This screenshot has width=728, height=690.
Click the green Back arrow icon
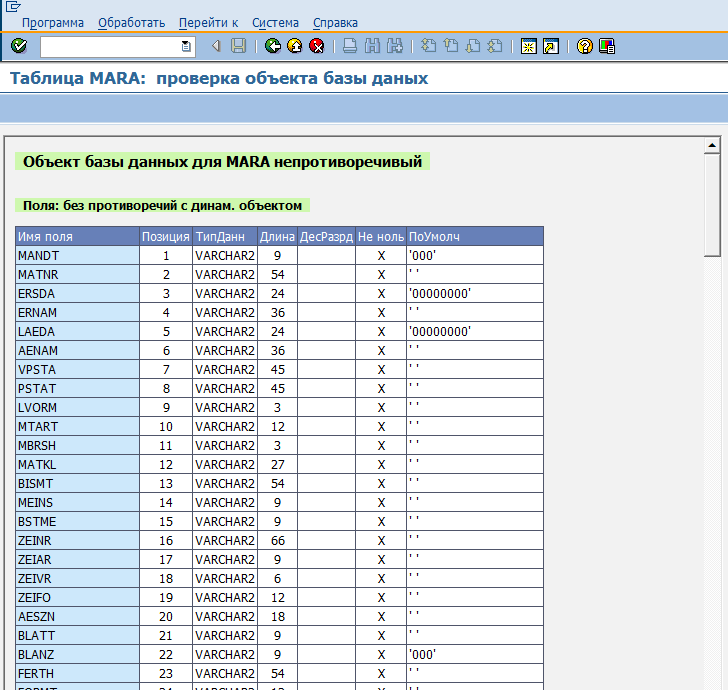click(273, 46)
